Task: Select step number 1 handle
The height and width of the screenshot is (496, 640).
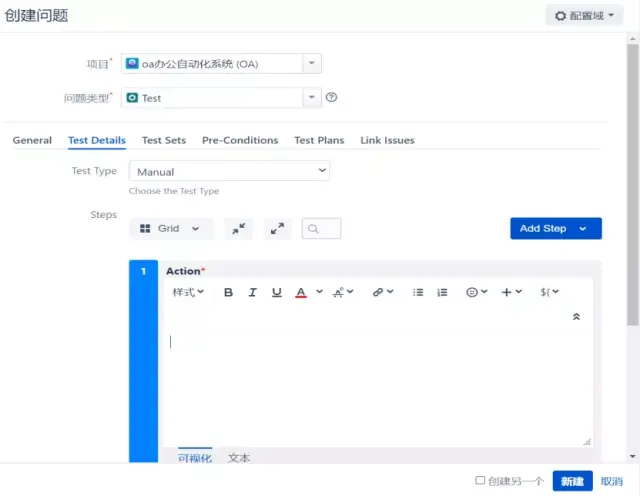Action: click(x=143, y=361)
